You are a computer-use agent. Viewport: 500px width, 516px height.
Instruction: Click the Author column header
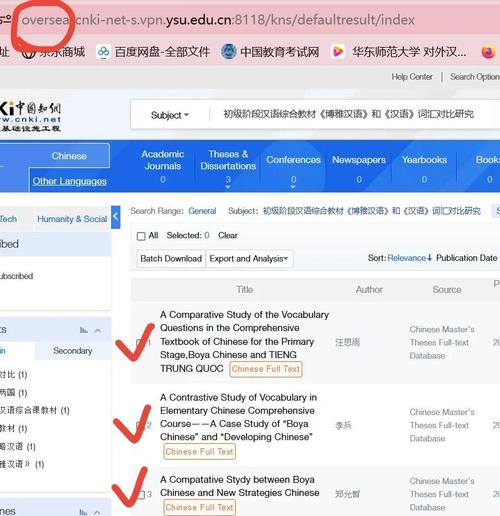[x=369, y=290]
